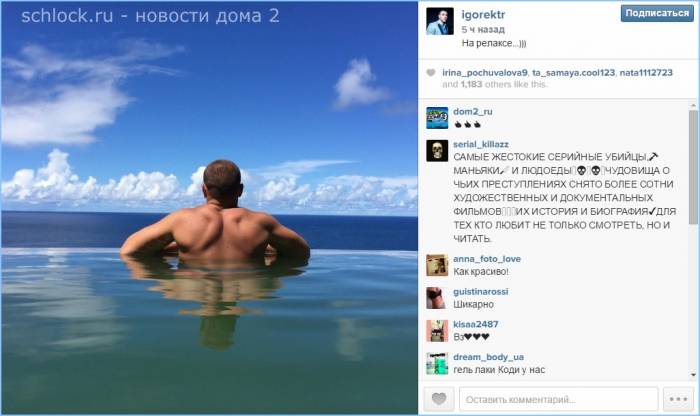The width and height of the screenshot is (700, 416).
Task: Click guistinarossi profile picture
Action: point(437,298)
